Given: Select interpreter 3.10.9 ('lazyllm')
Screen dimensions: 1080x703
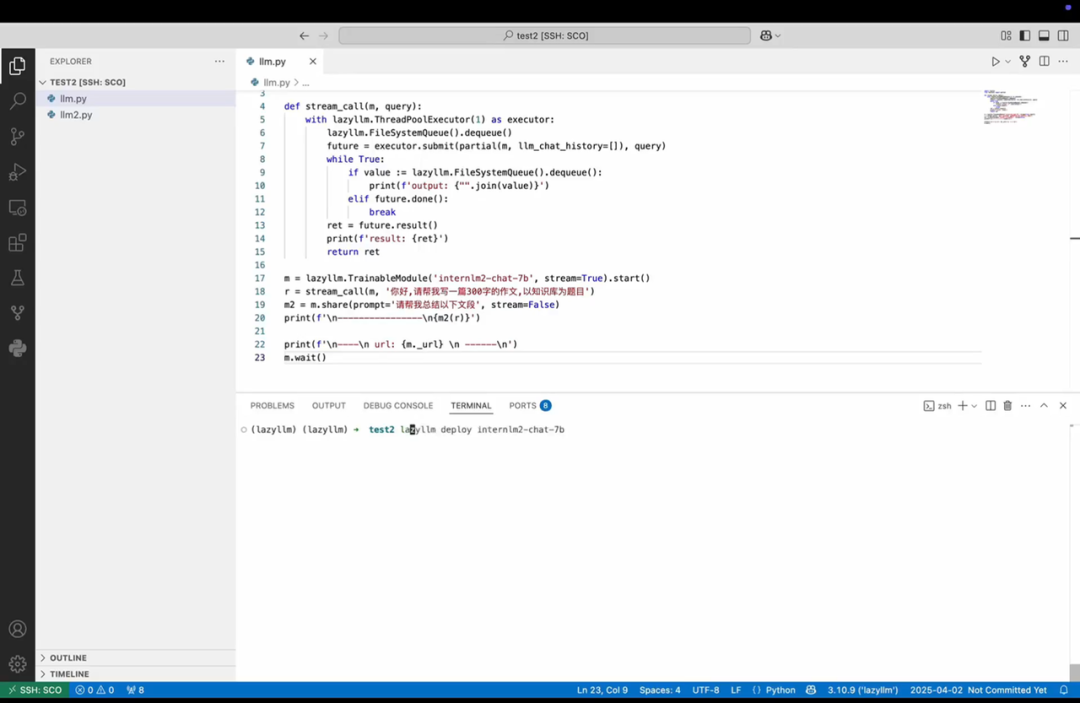Looking at the screenshot, I should coord(862,690).
